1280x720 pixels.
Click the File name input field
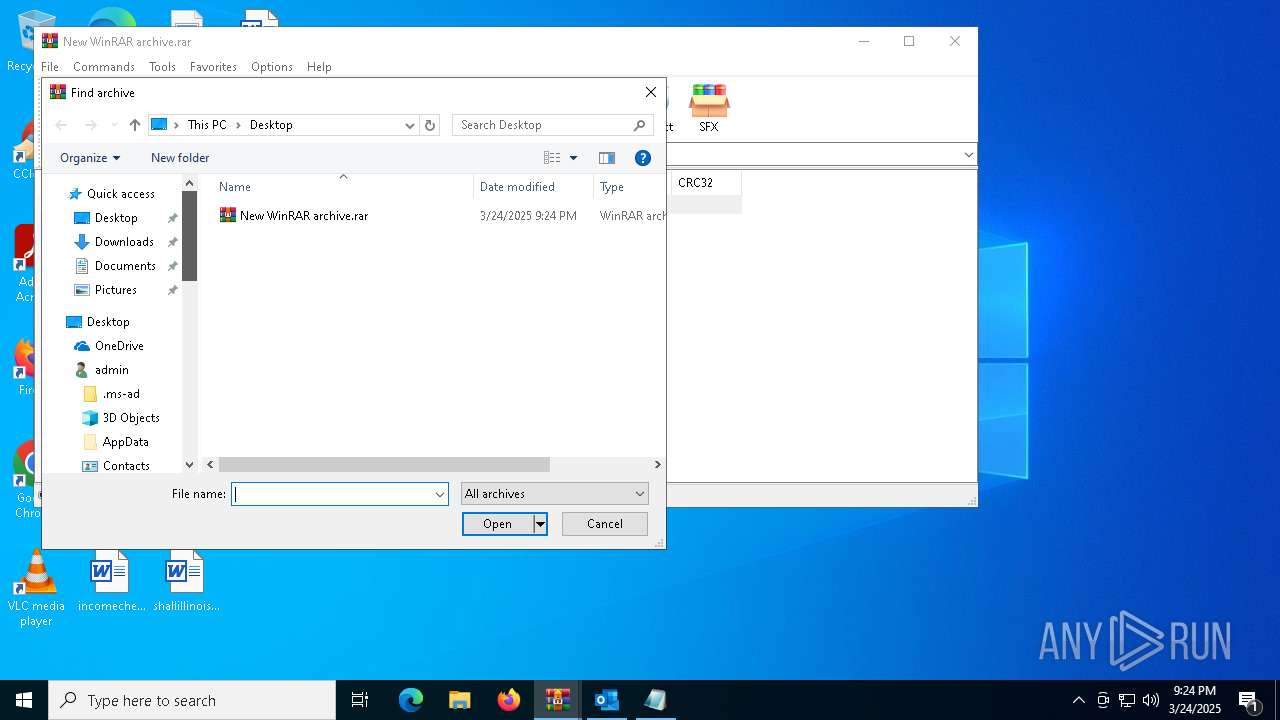332,494
